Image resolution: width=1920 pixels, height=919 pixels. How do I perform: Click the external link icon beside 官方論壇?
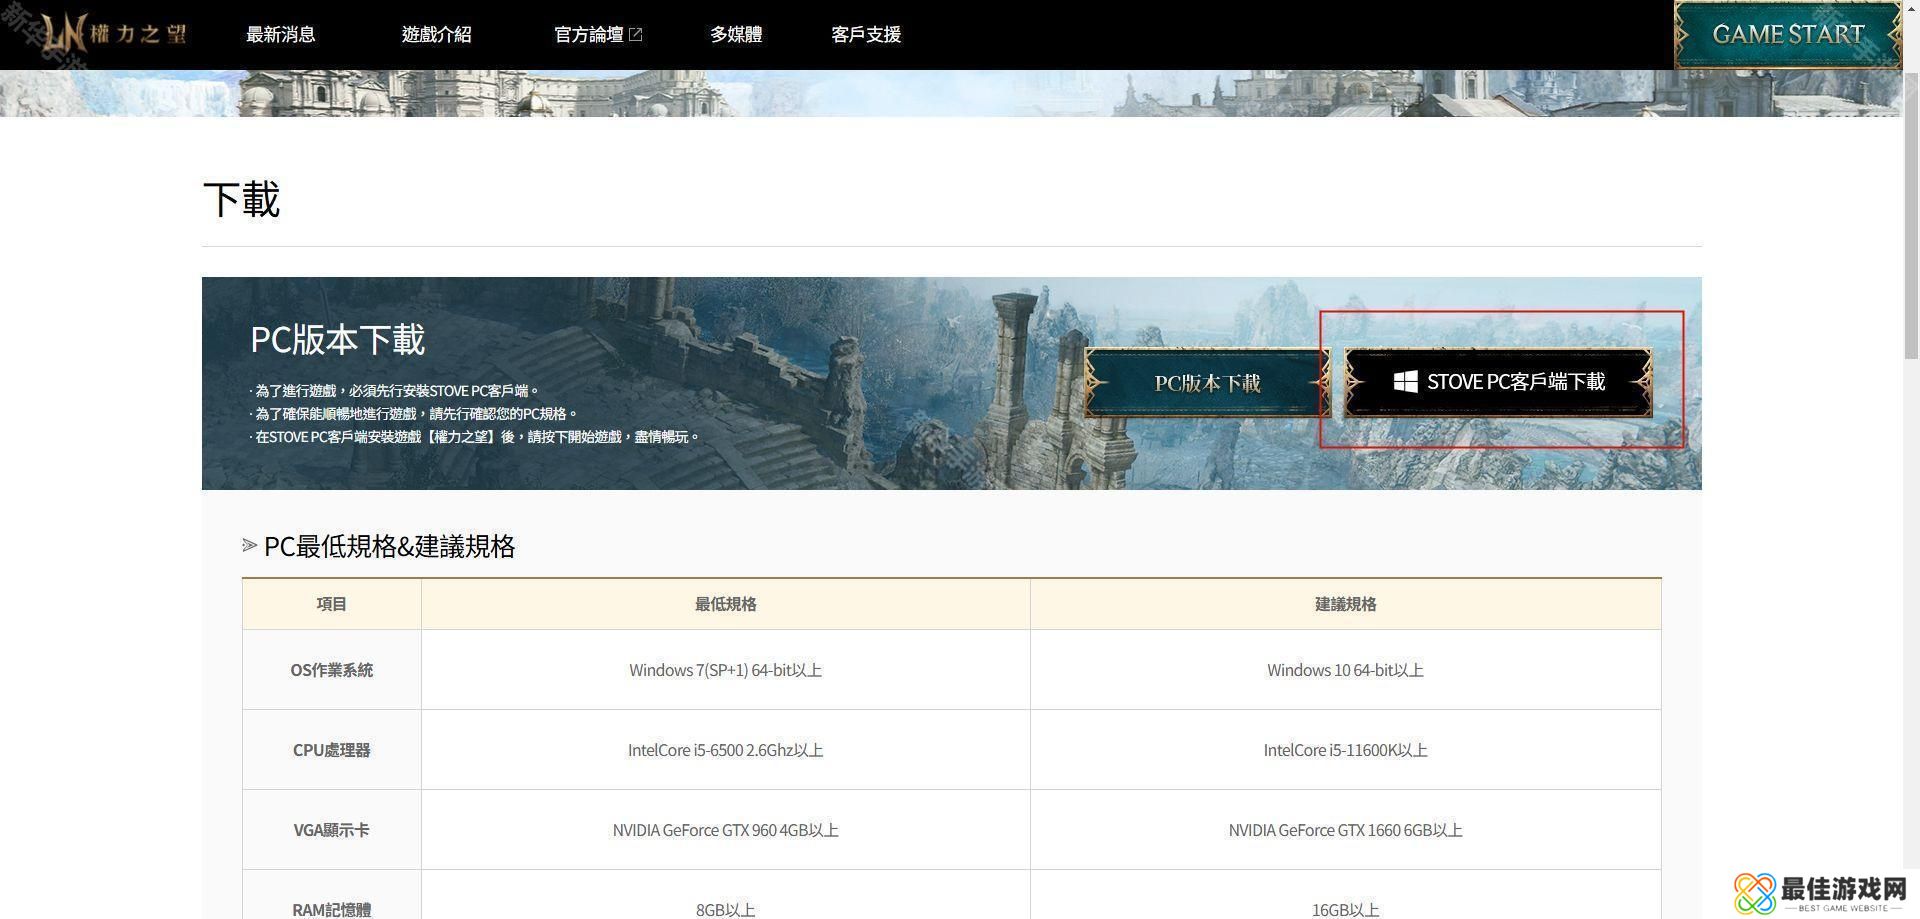635,35
